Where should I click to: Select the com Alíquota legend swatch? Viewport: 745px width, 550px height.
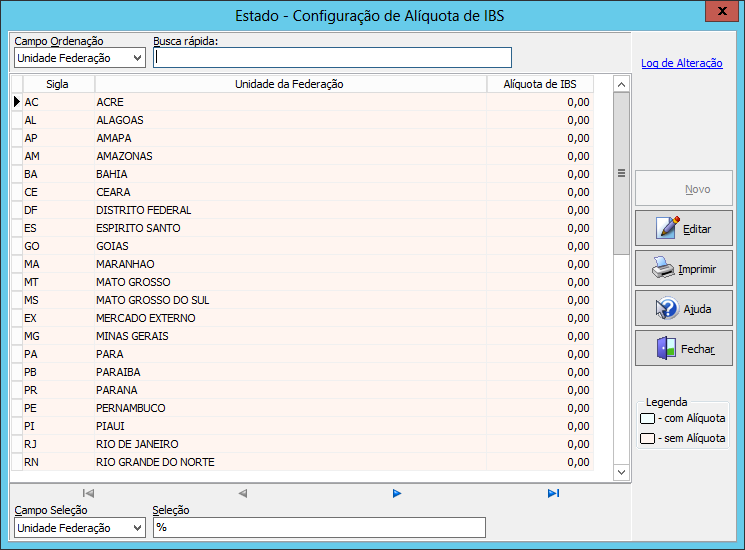tap(648, 419)
